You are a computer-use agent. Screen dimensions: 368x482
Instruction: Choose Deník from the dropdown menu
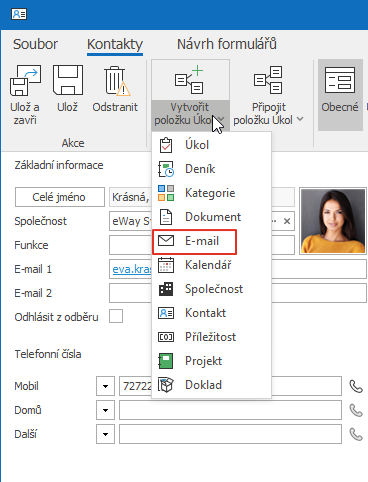coord(212,169)
